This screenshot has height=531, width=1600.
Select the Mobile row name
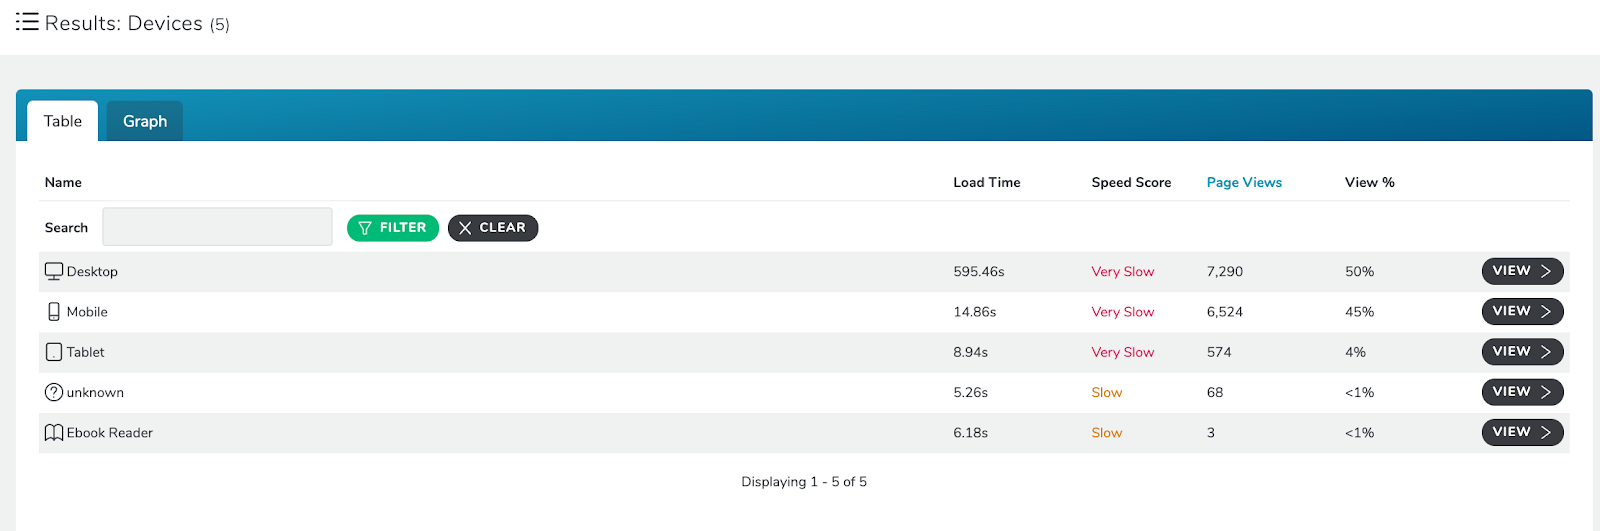click(87, 312)
